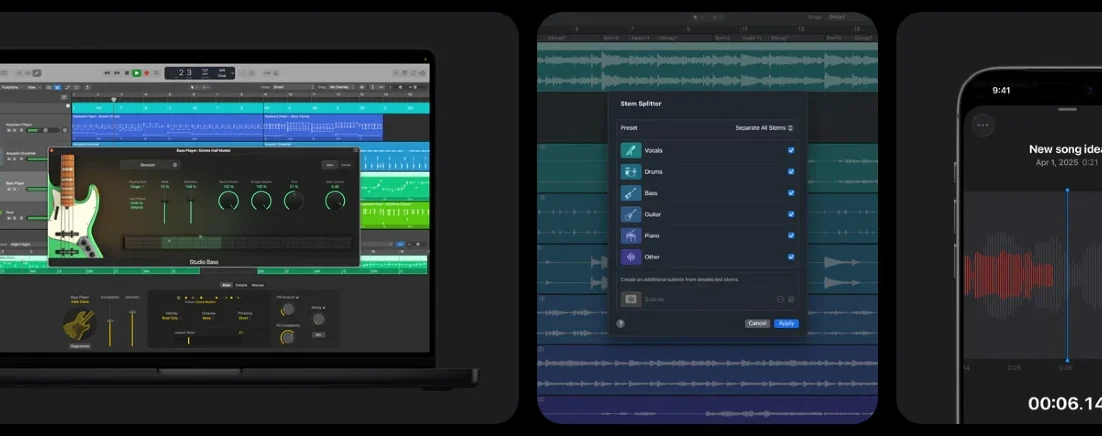Viewport: 1102px width, 436px height.
Task: Uncheck the Piano stem checkbox
Action: click(791, 236)
